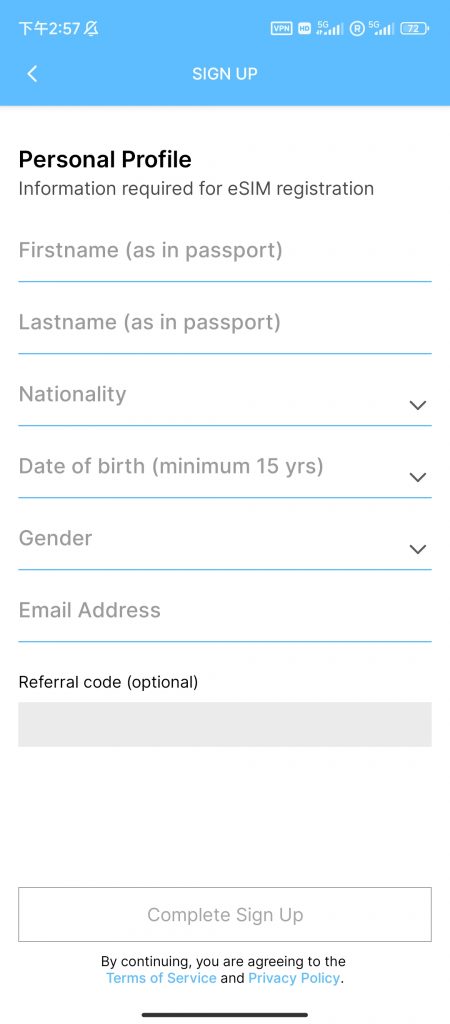Select the Lastname input field
The image size is (450, 1024).
click(225, 327)
